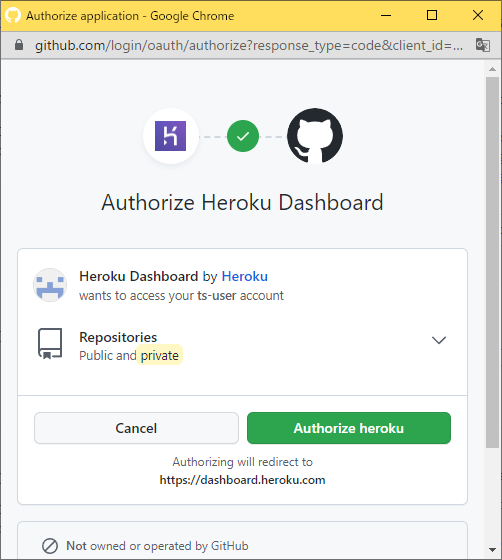Click the Authorize heroku button

[349, 428]
